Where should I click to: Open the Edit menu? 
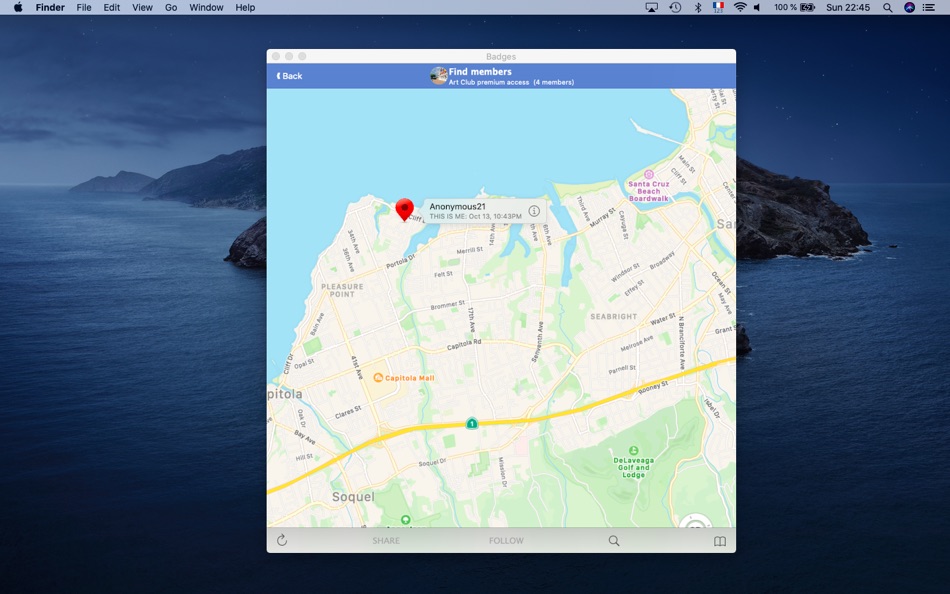coord(111,7)
